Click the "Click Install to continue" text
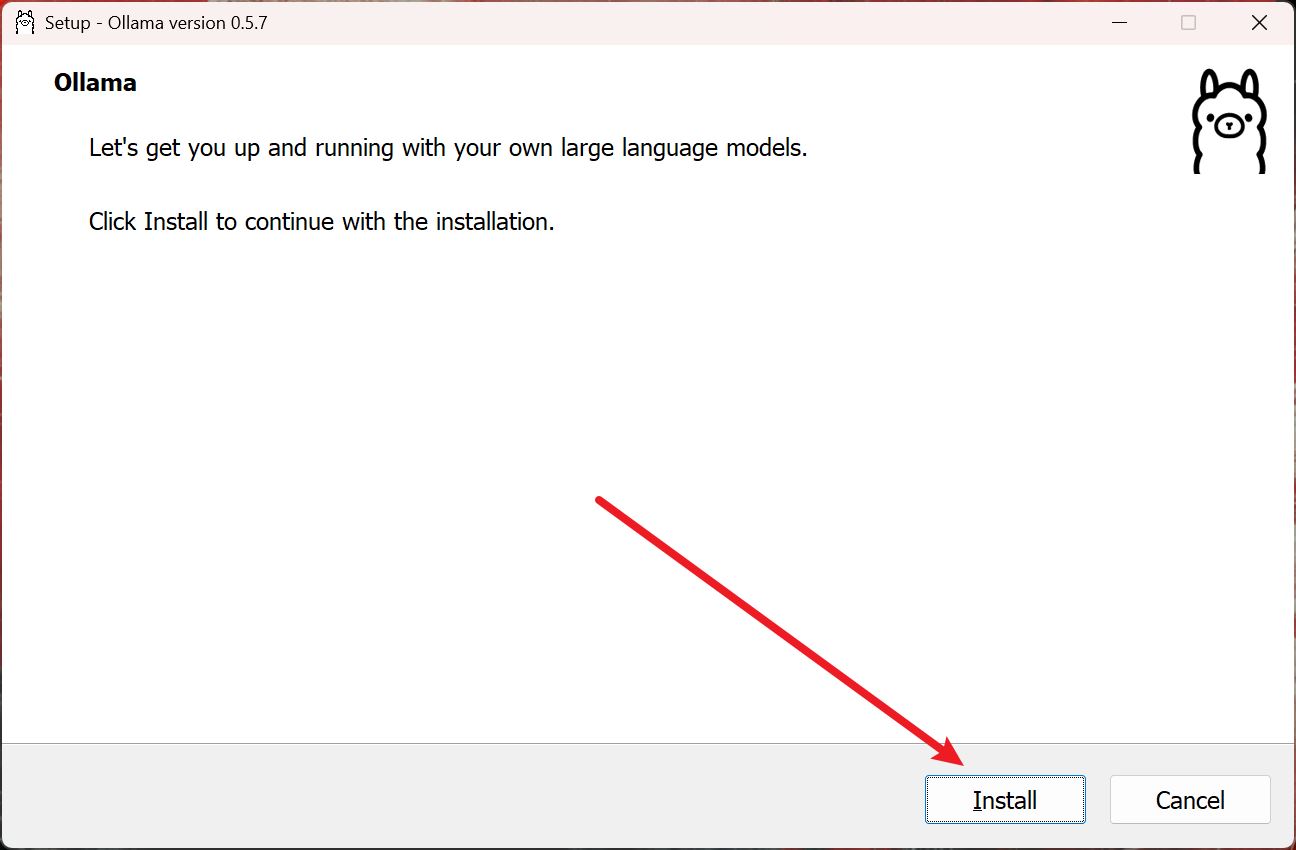This screenshot has width=1296, height=850. point(322,221)
